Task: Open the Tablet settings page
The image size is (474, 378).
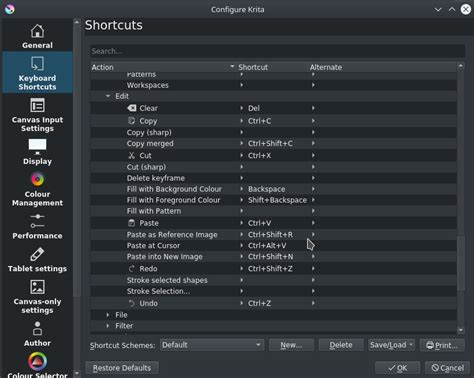Action: tap(37, 260)
